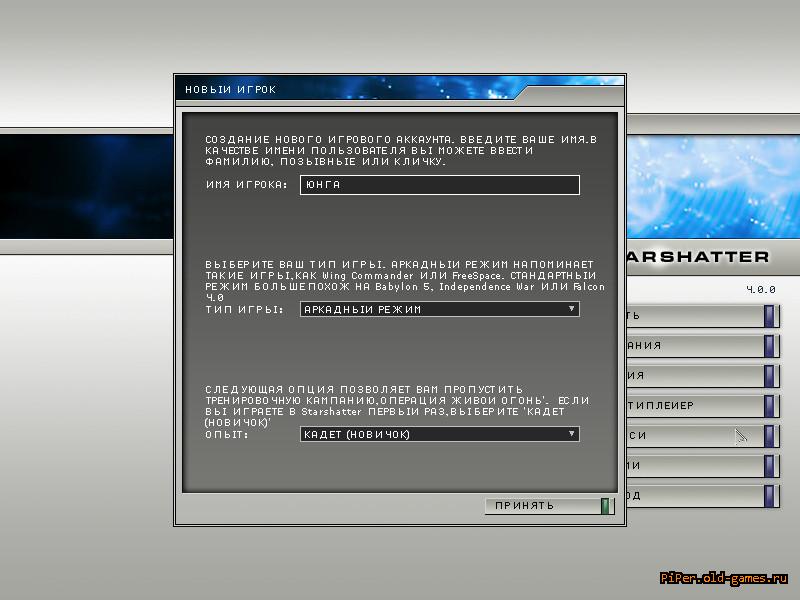
Task: Click the НОВЫЙ ИГРОК dialog title
Action: pyautogui.click(x=231, y=90)
